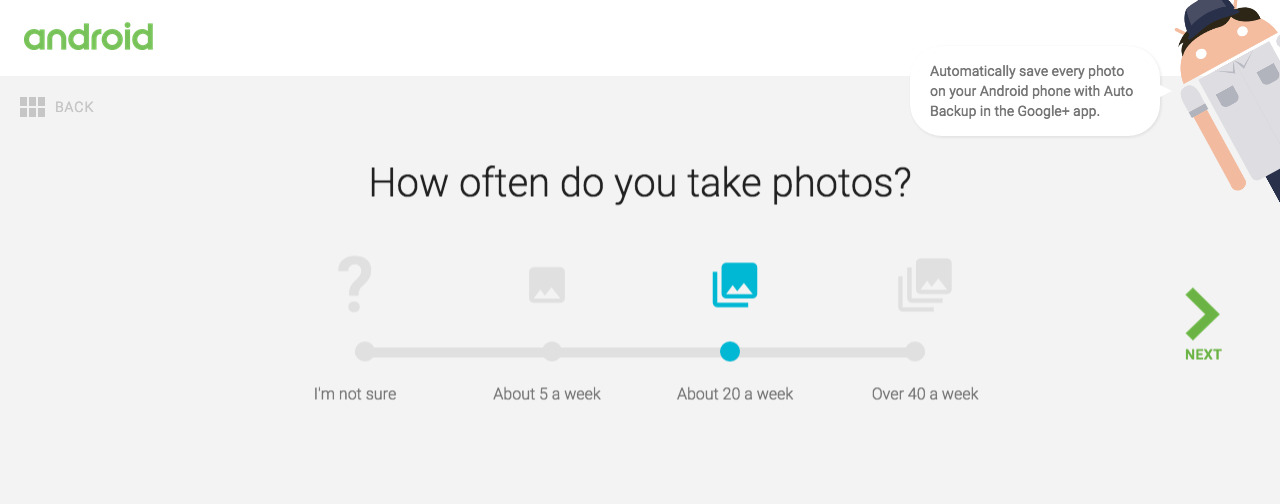
Task: Select the slider dot above "I'm not sure"
Action: 365,352
